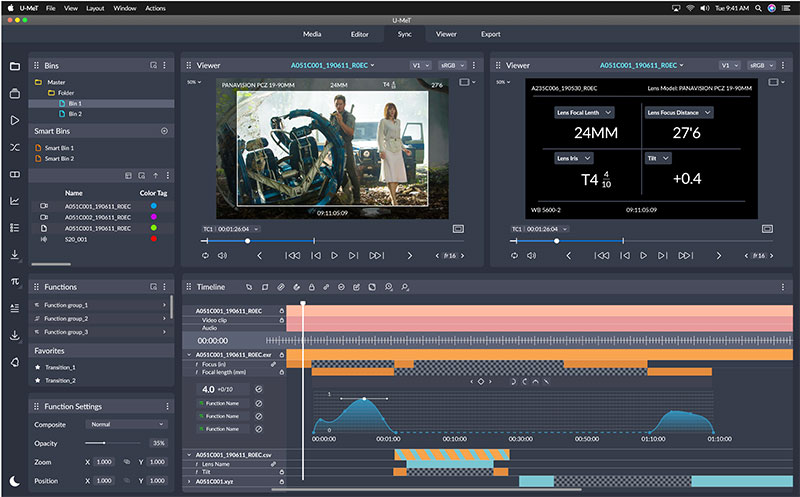Click the loop icon in left viewer
The image size is (800, 497).
click(x=205, y=256)
